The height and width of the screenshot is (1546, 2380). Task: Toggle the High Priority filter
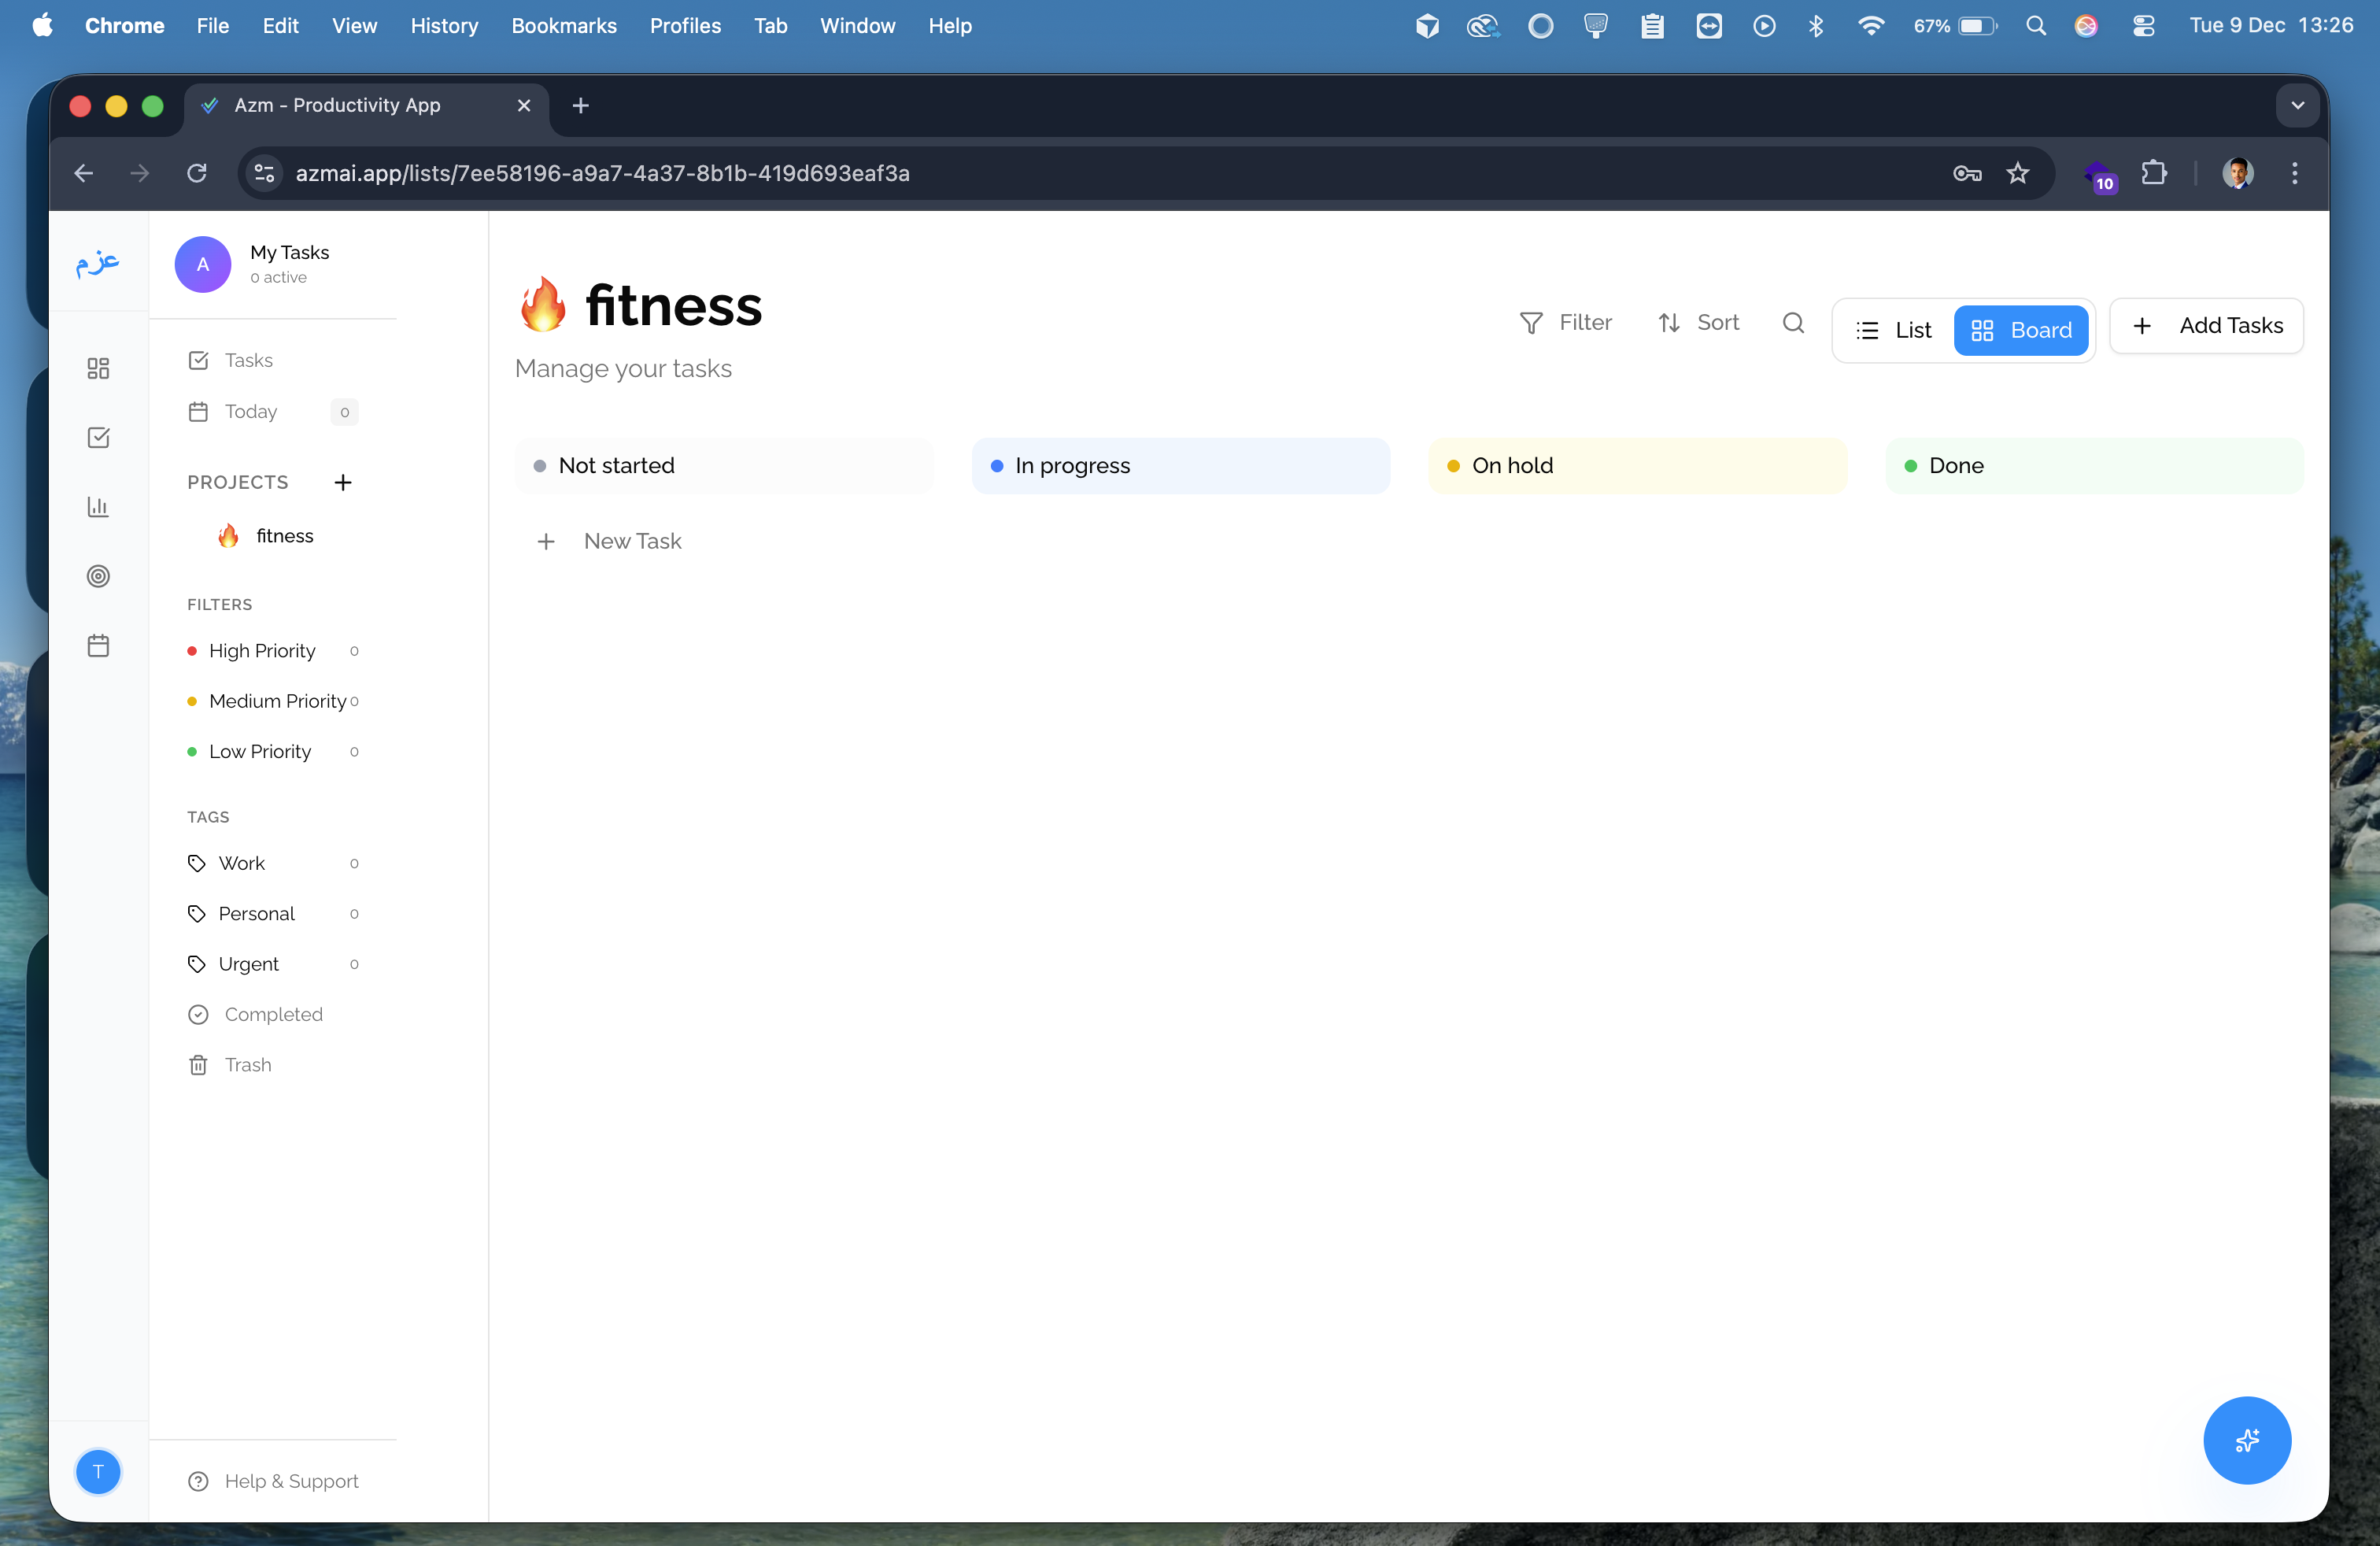click(x=262, y=651)
